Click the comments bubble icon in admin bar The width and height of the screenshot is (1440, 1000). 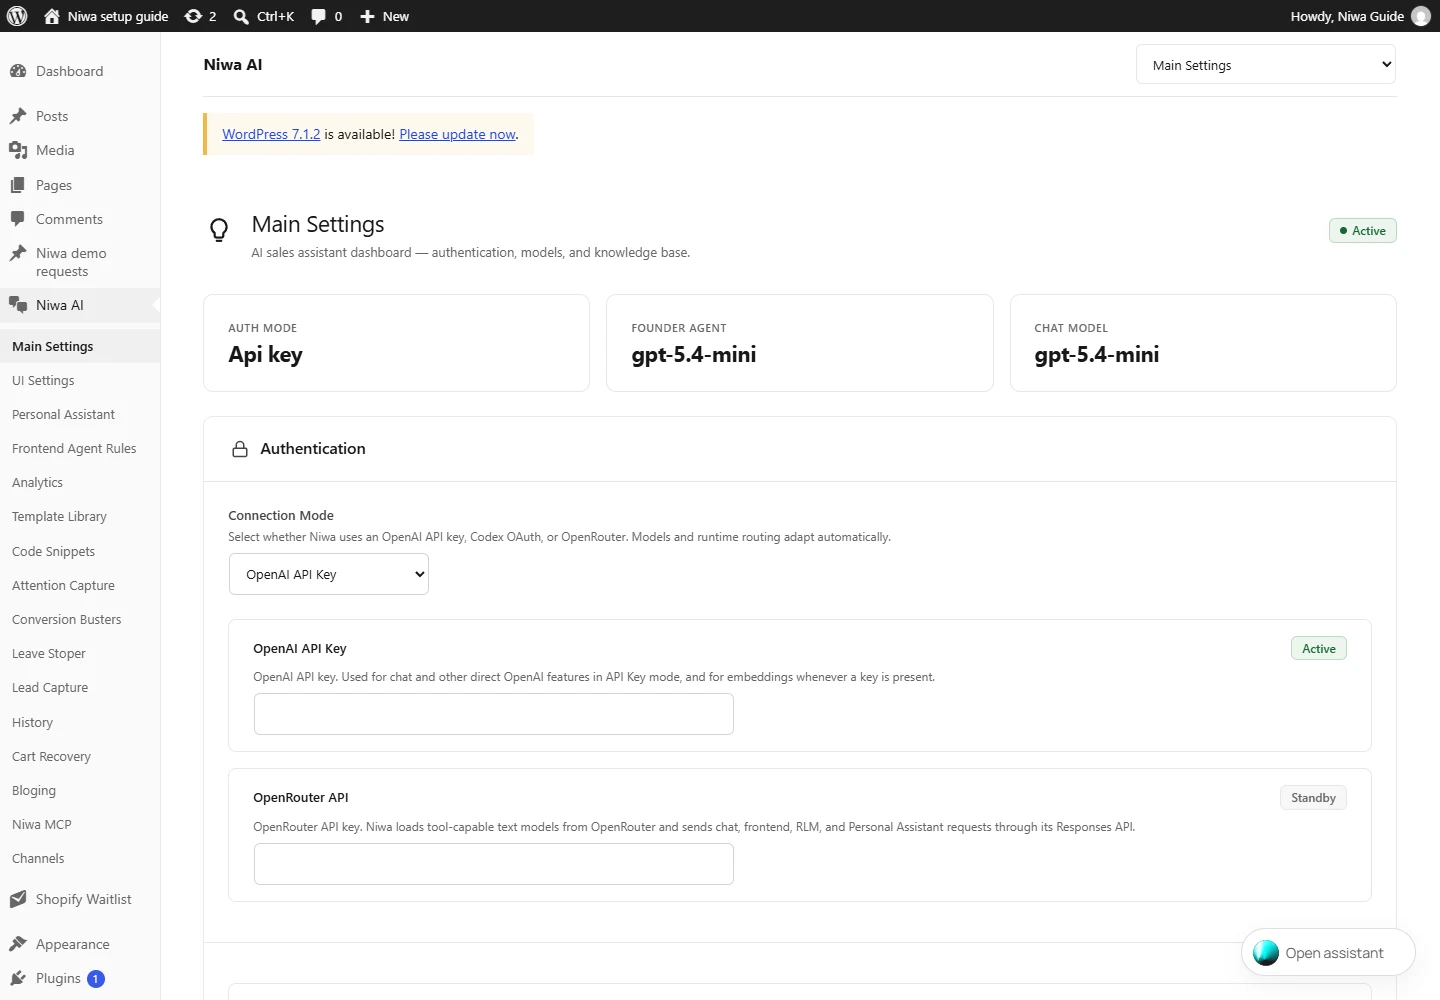318,16
